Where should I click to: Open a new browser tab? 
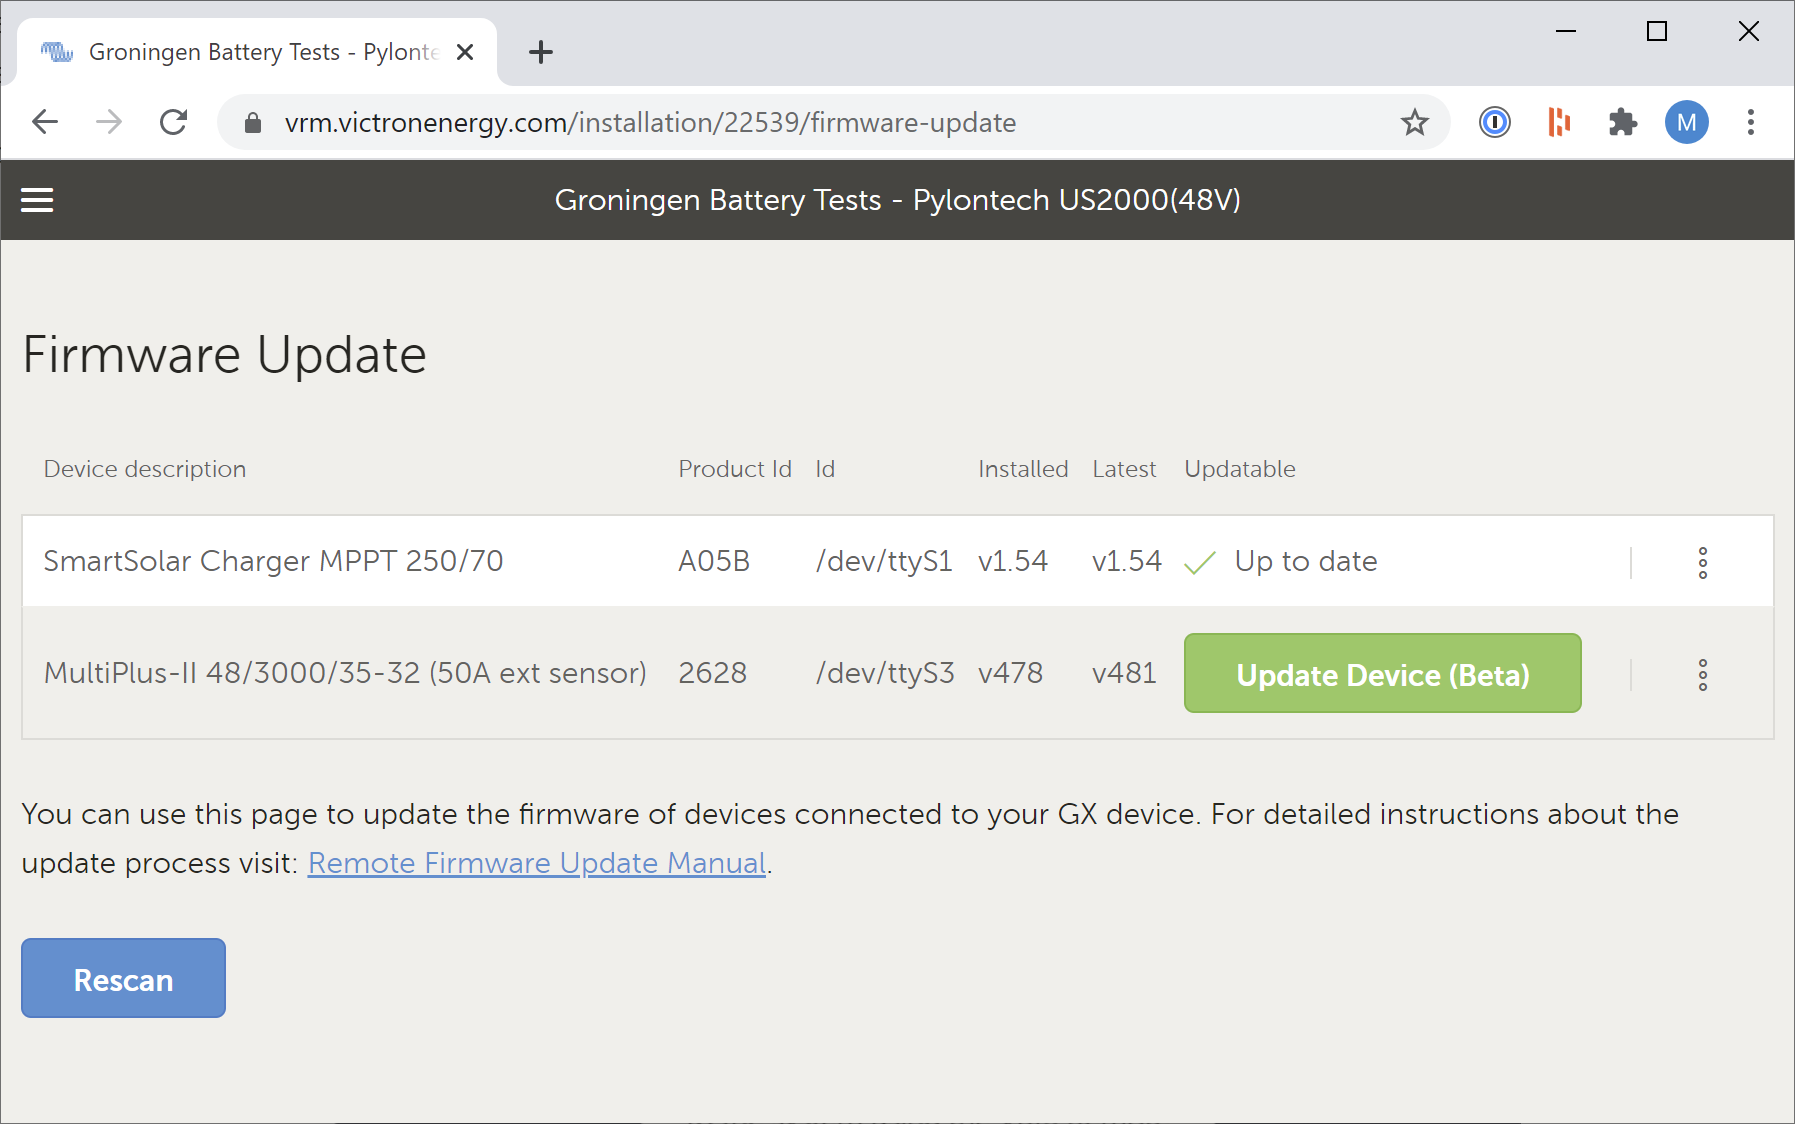[x=541, y=52]
